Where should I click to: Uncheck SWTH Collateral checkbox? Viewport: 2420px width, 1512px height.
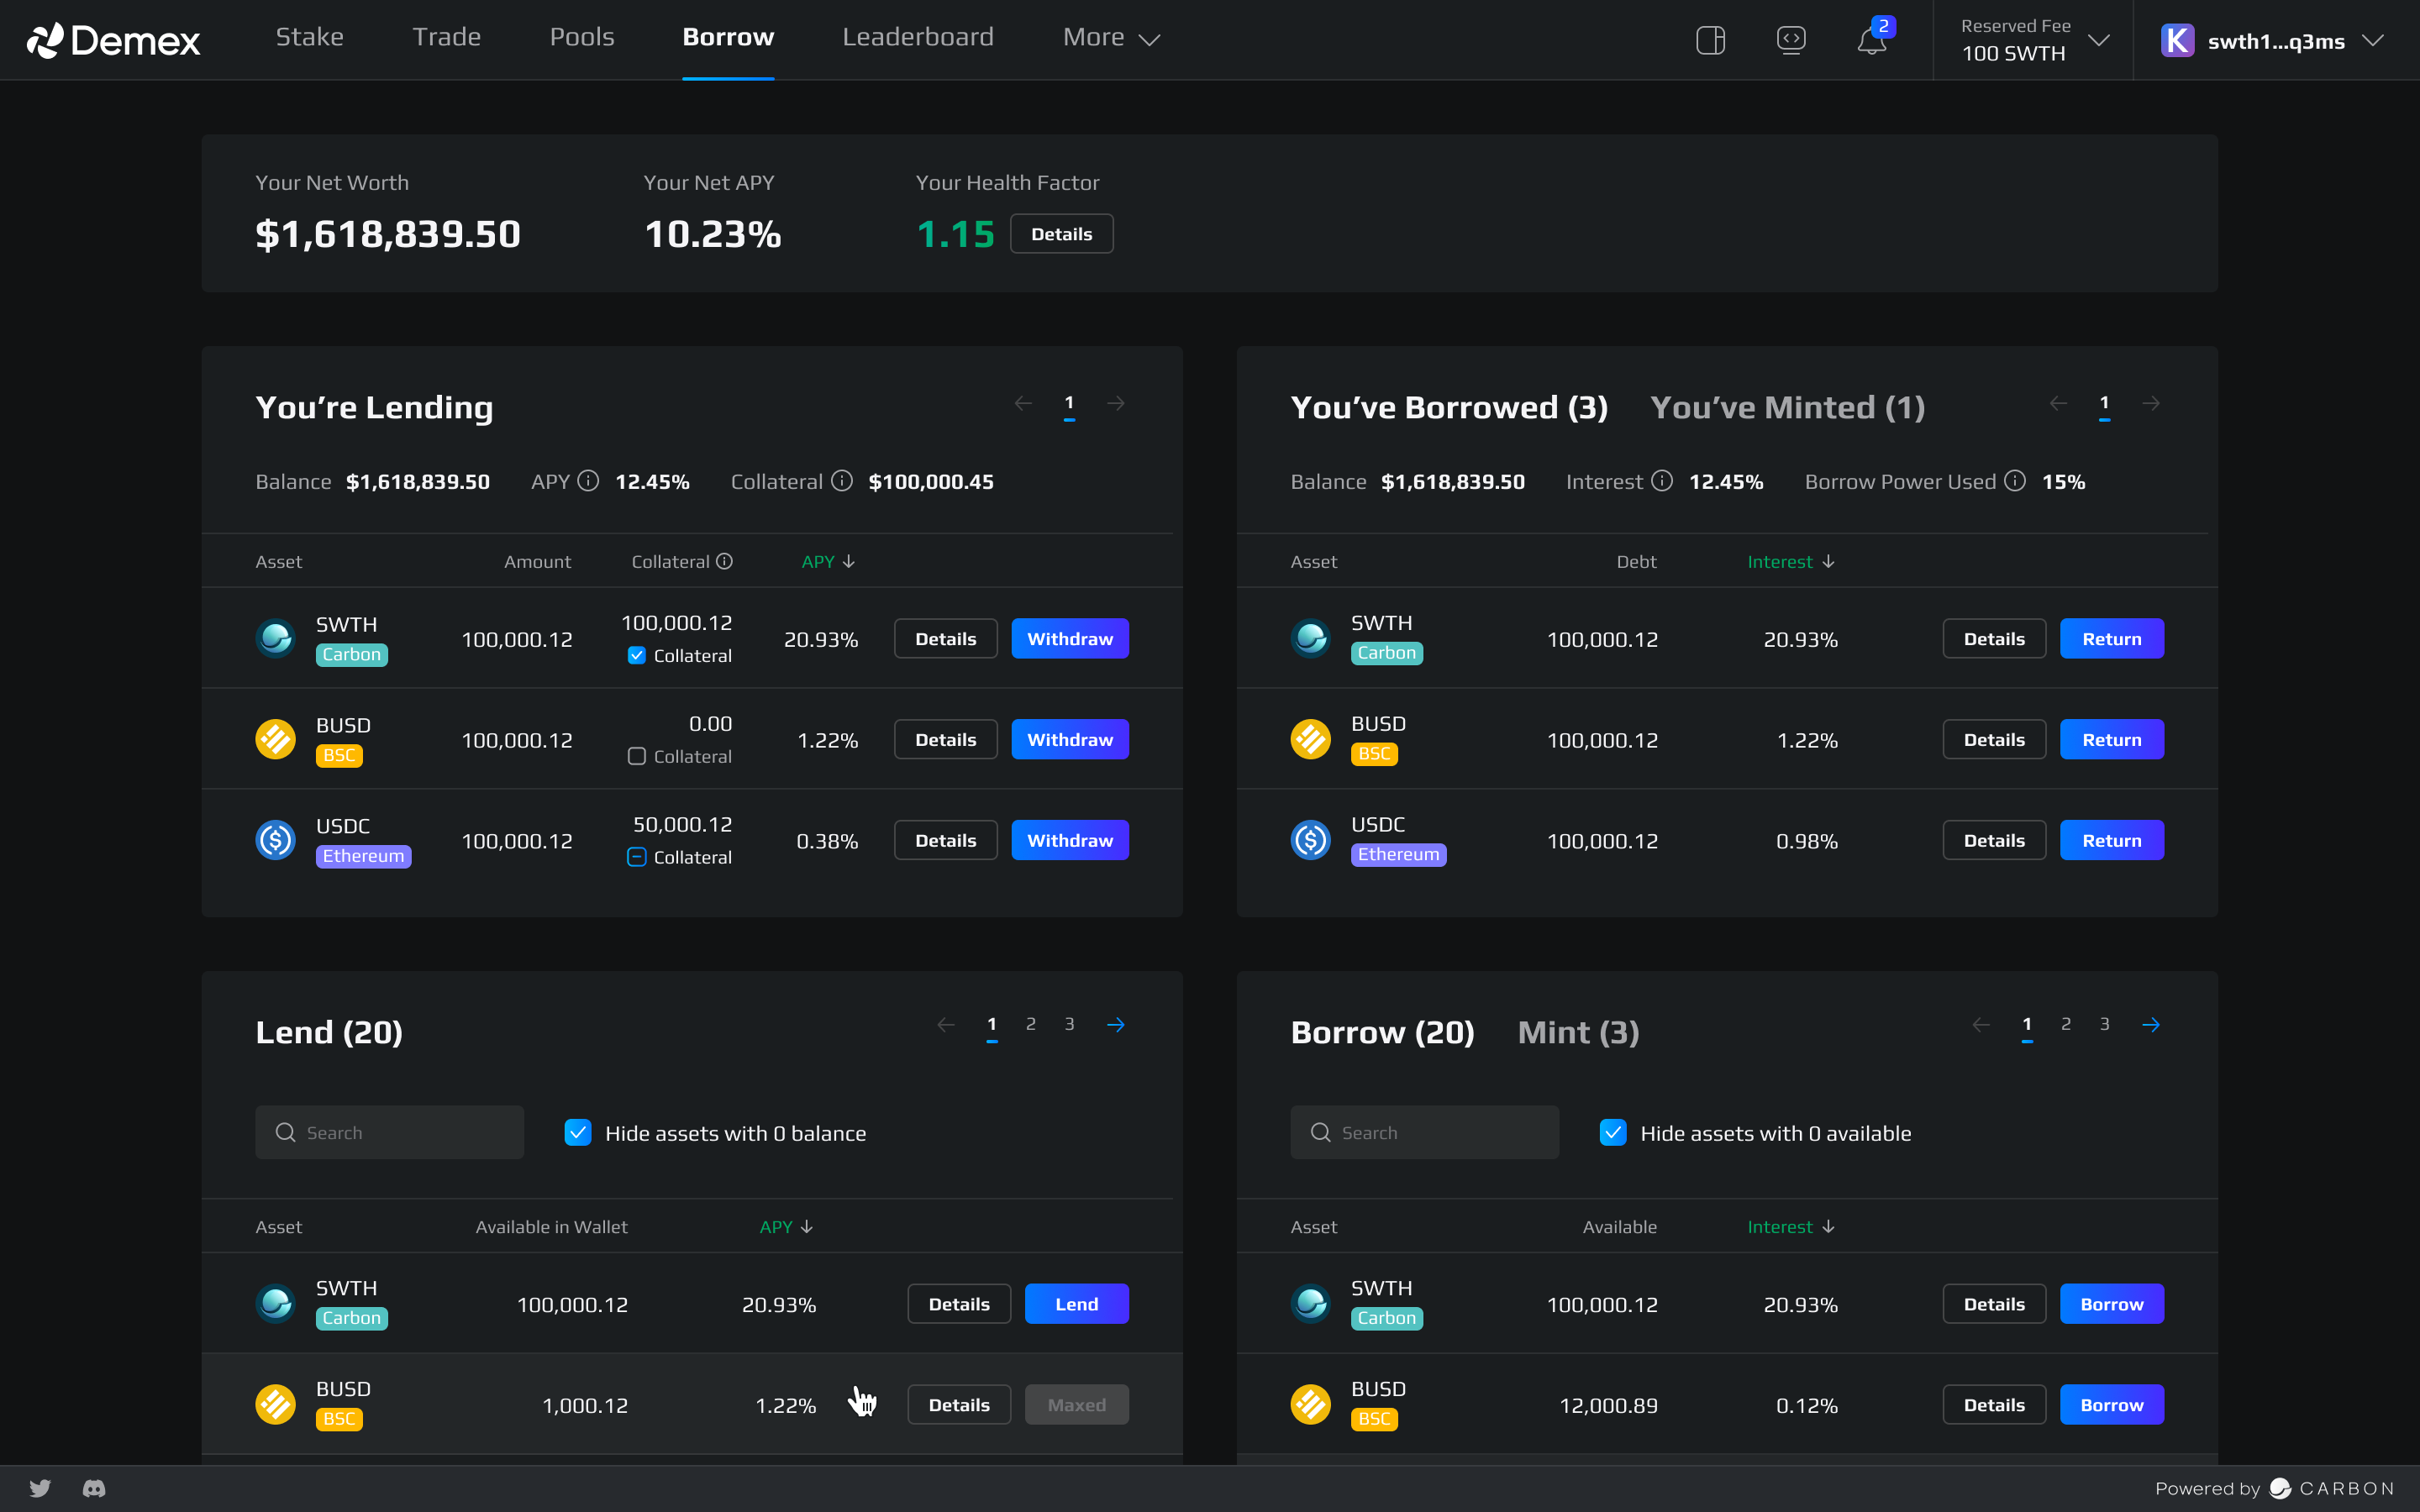[x=636, y=655]
